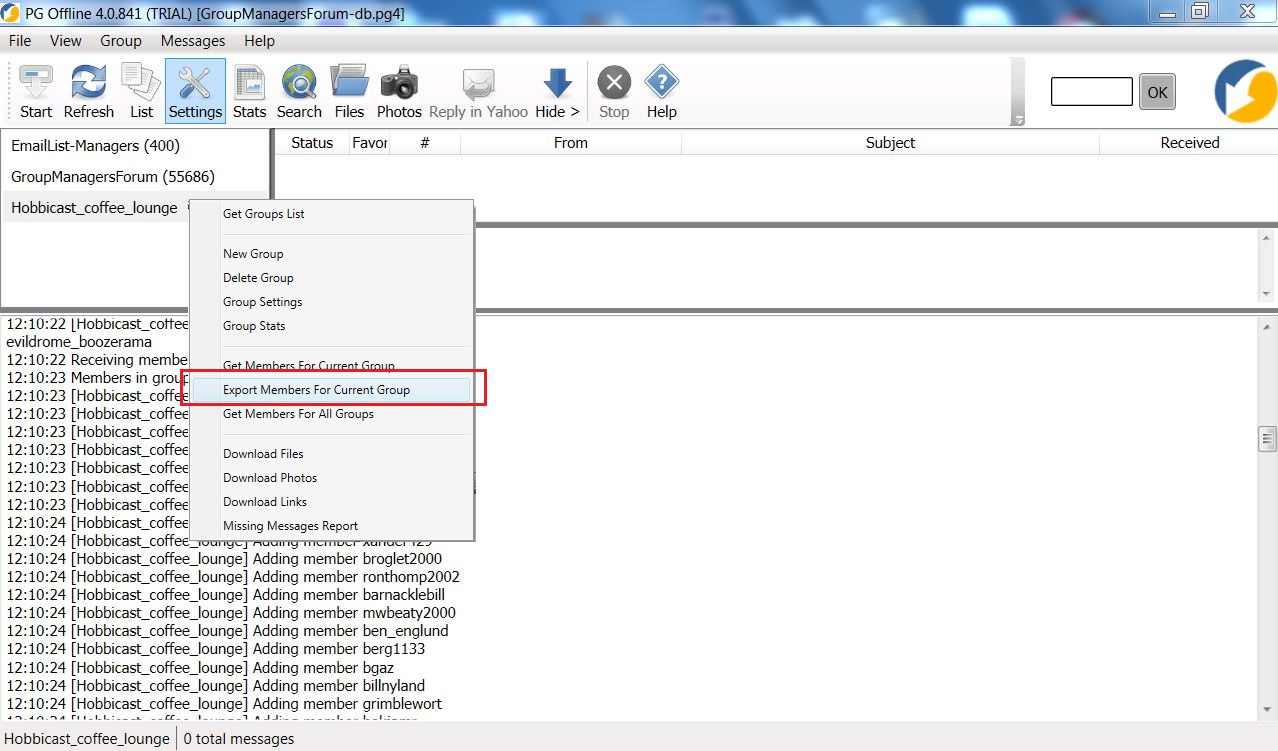Click the OK button
1278x751 pixels.
pyautogui.click(x=1157, y=92)
